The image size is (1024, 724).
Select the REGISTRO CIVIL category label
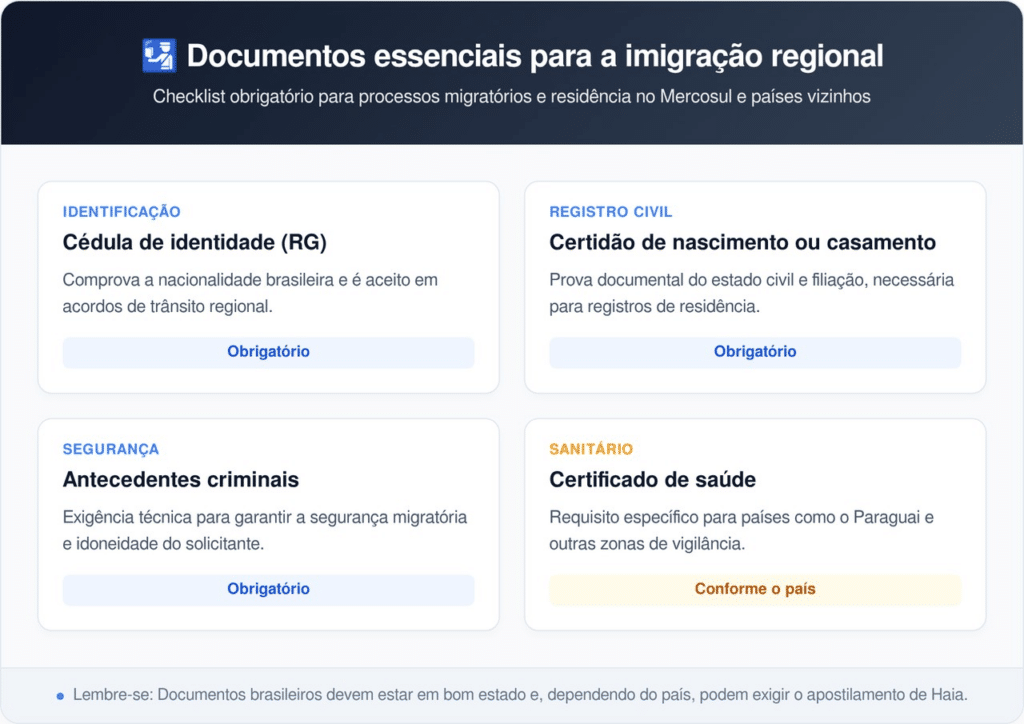(610, 212)
